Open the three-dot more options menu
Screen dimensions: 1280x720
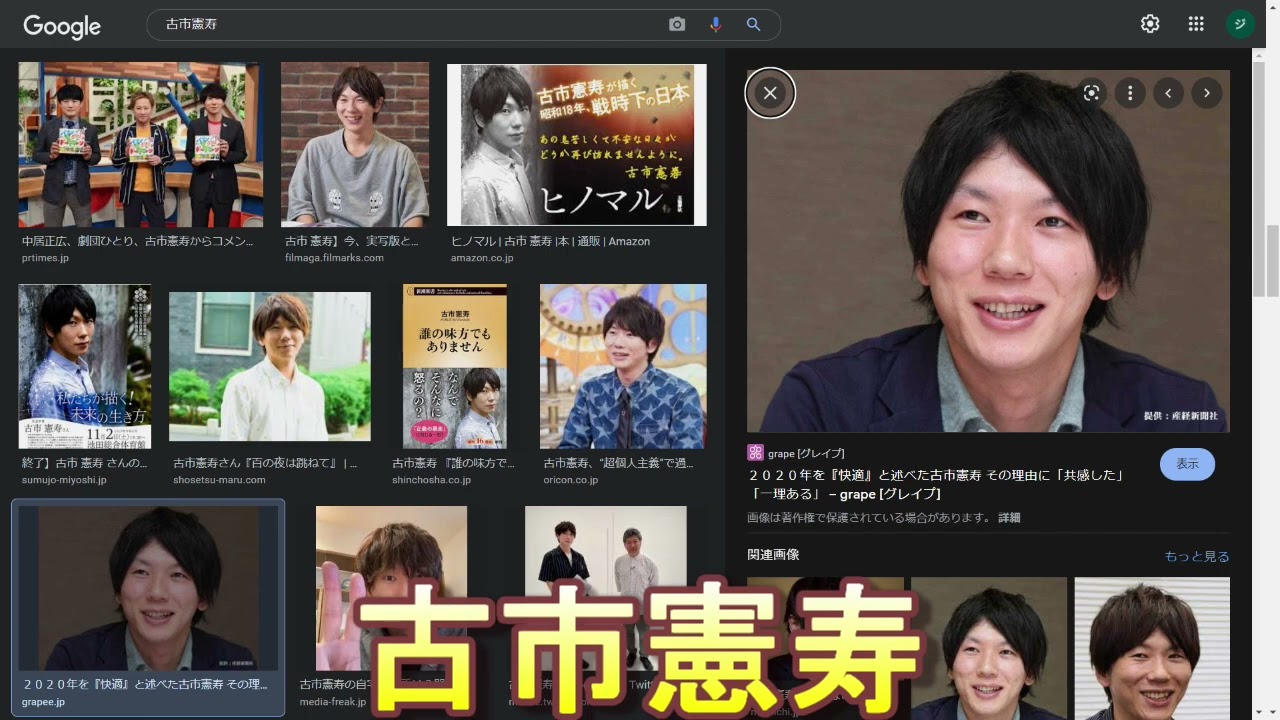pos(1130,93)
